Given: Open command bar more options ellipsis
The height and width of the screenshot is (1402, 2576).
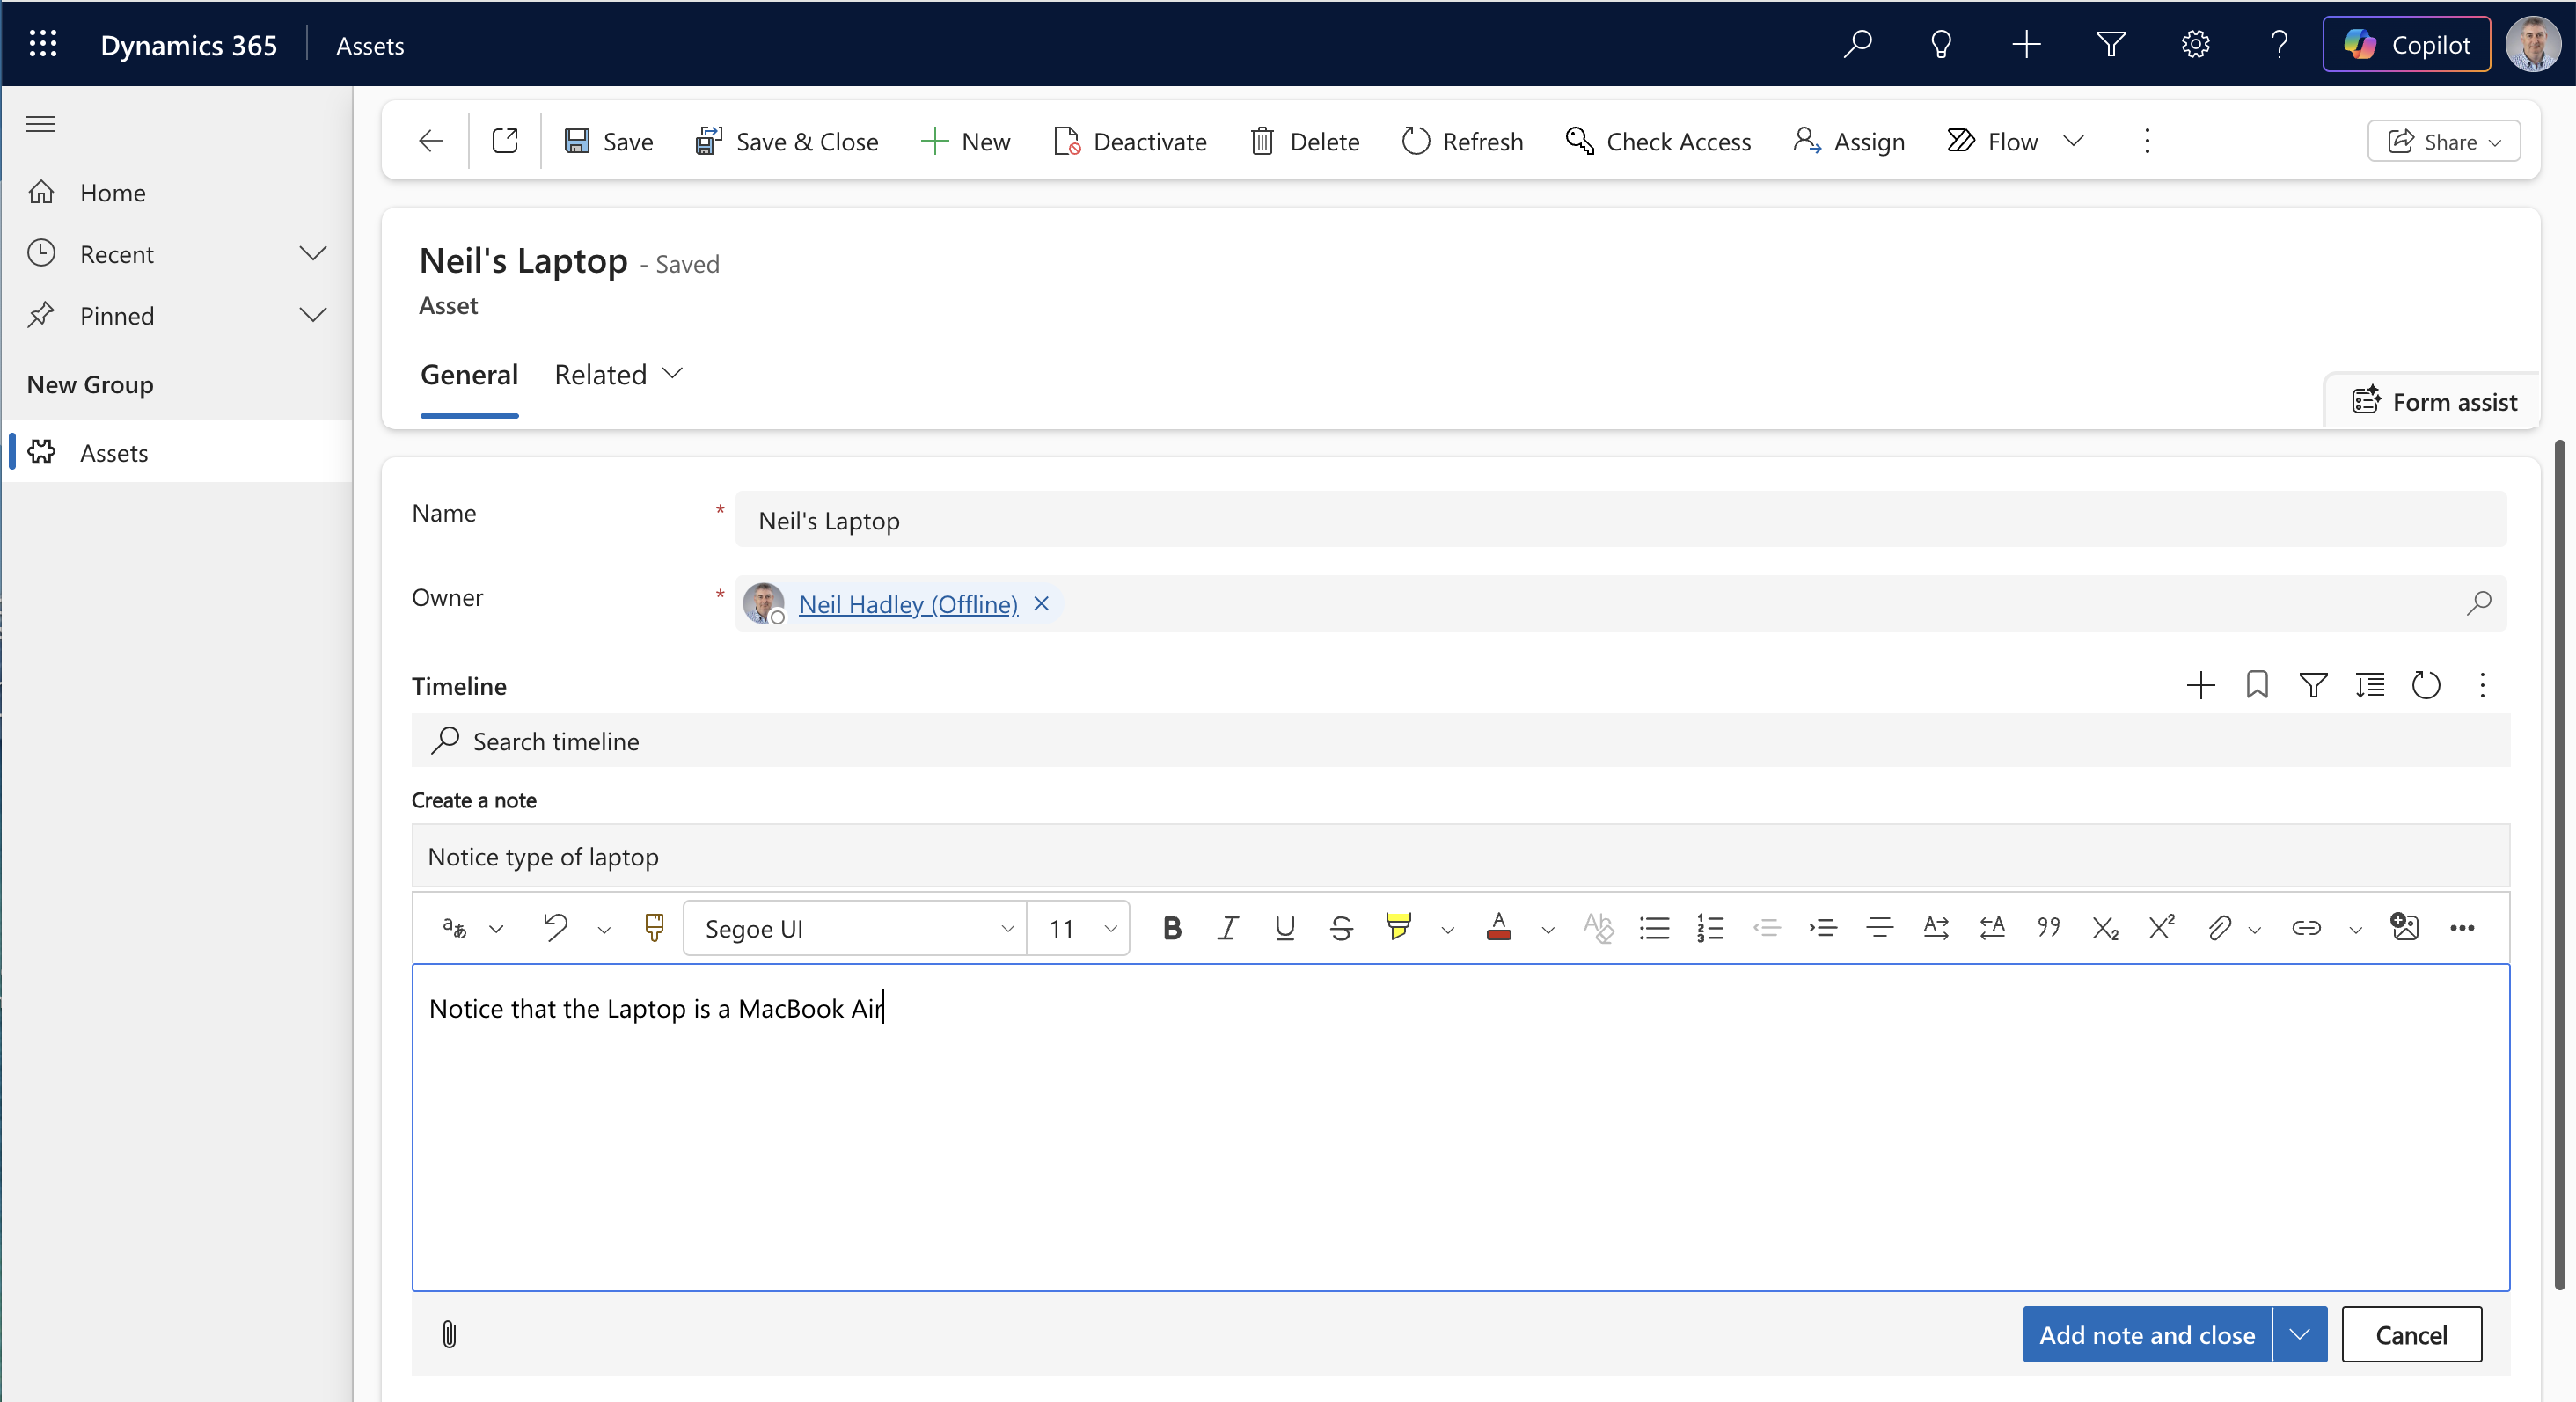Looking at the screenshot, I should click(2147, 141).
